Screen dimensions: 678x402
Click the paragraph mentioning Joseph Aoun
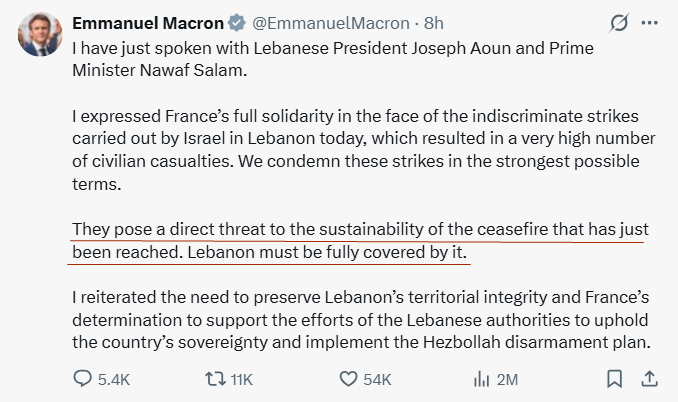coord(330,55)
